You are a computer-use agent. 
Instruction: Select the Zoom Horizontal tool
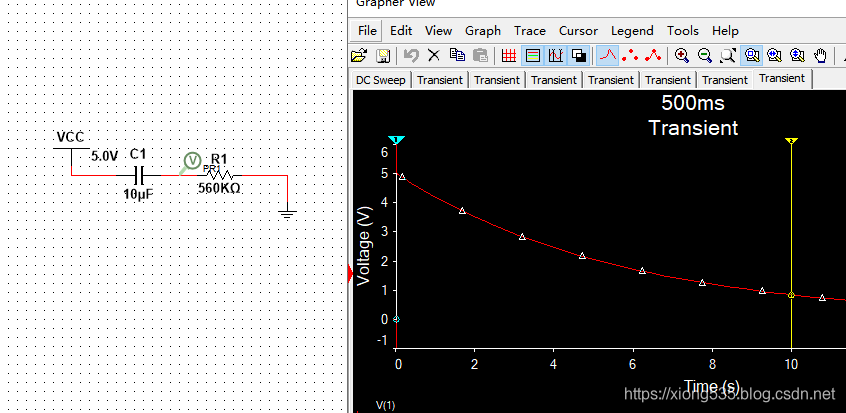pyautogui.click(x=774, y=55)
